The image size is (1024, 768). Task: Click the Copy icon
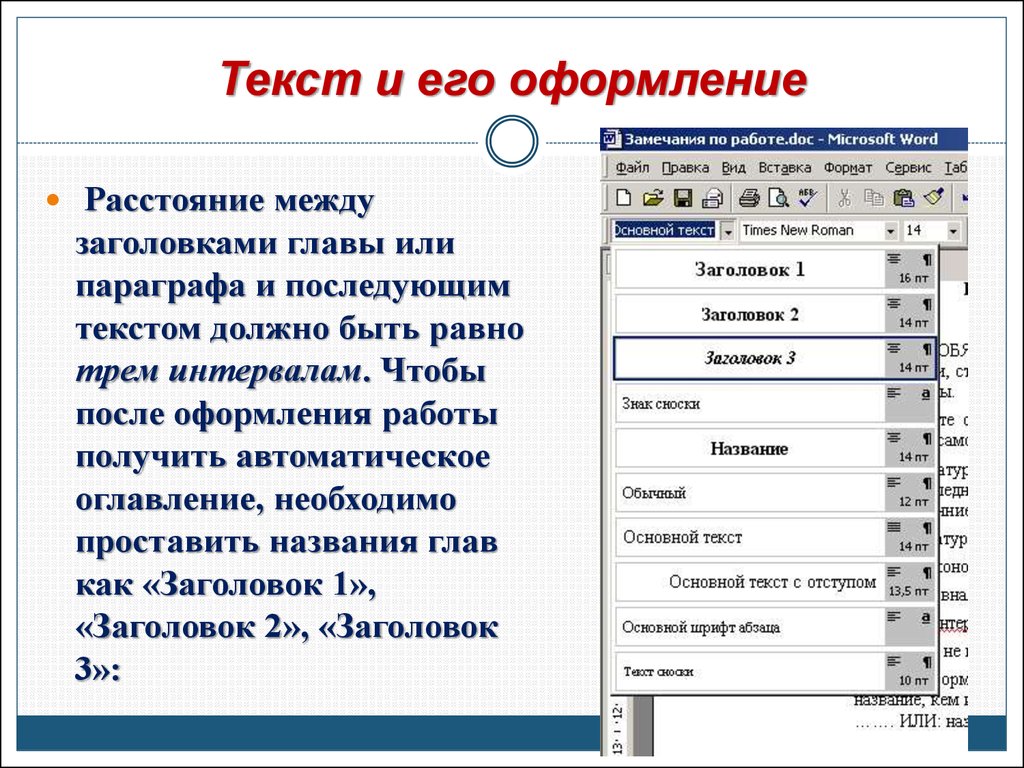tap(873, 198)
